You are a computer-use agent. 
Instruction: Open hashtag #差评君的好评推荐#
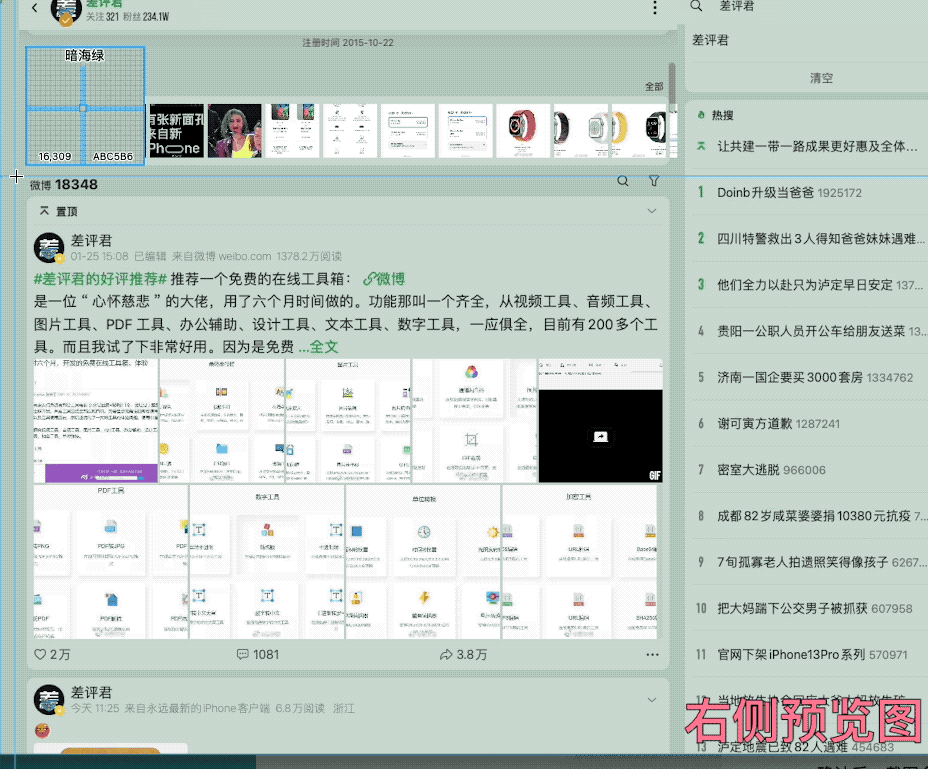pyautogui.click(x=101, y=279)
